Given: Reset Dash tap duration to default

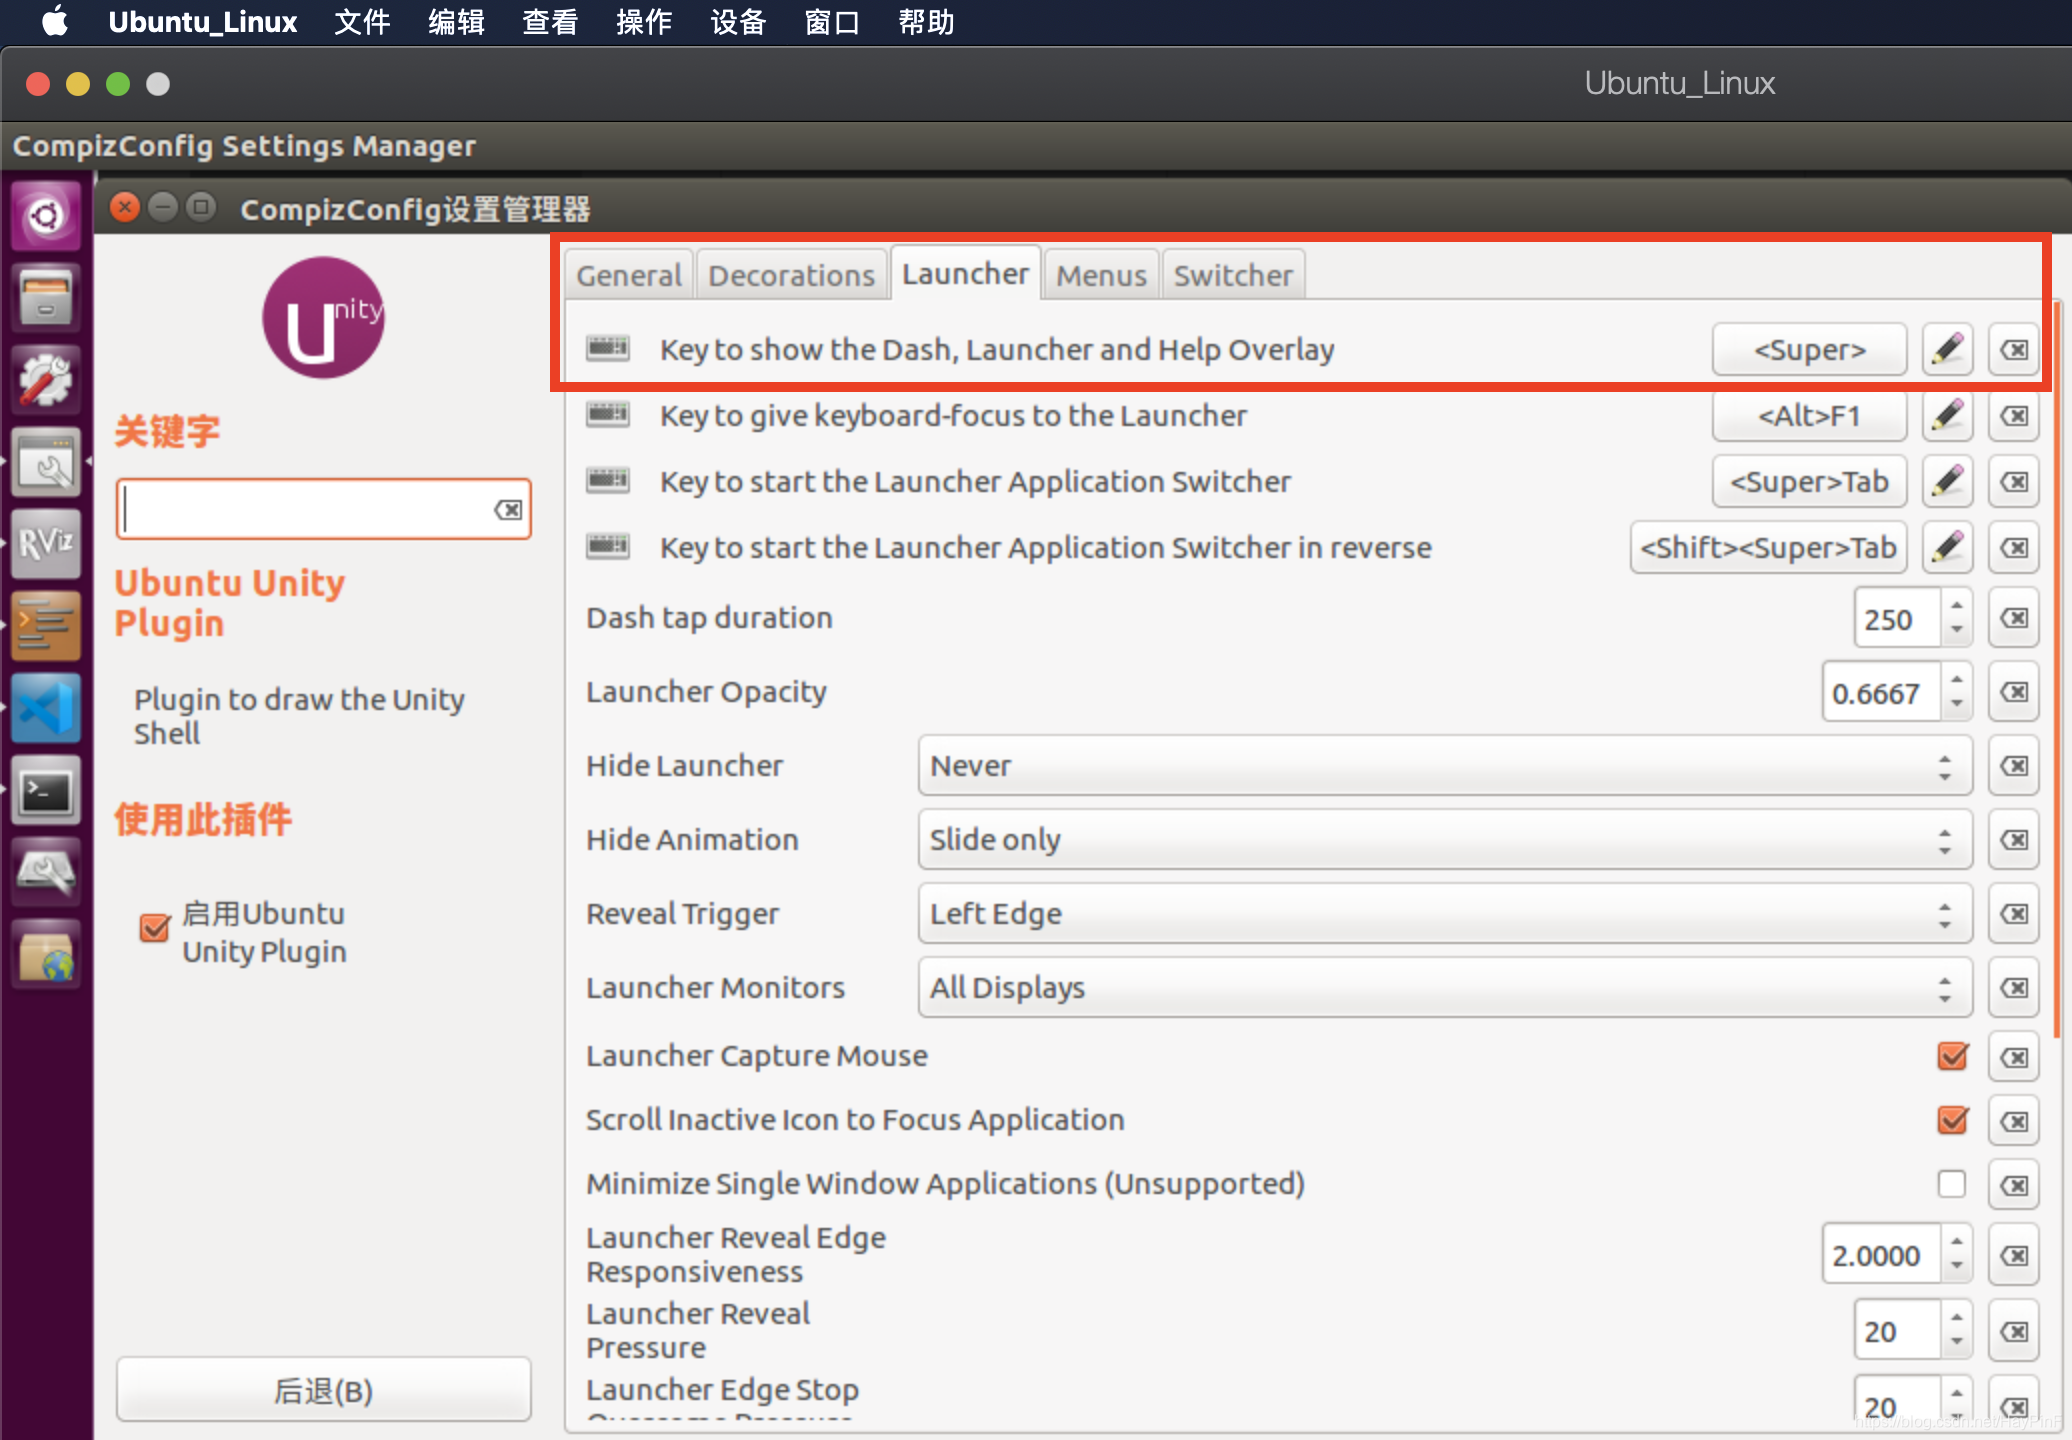Looking at the screenshot, I should 2014,618.
